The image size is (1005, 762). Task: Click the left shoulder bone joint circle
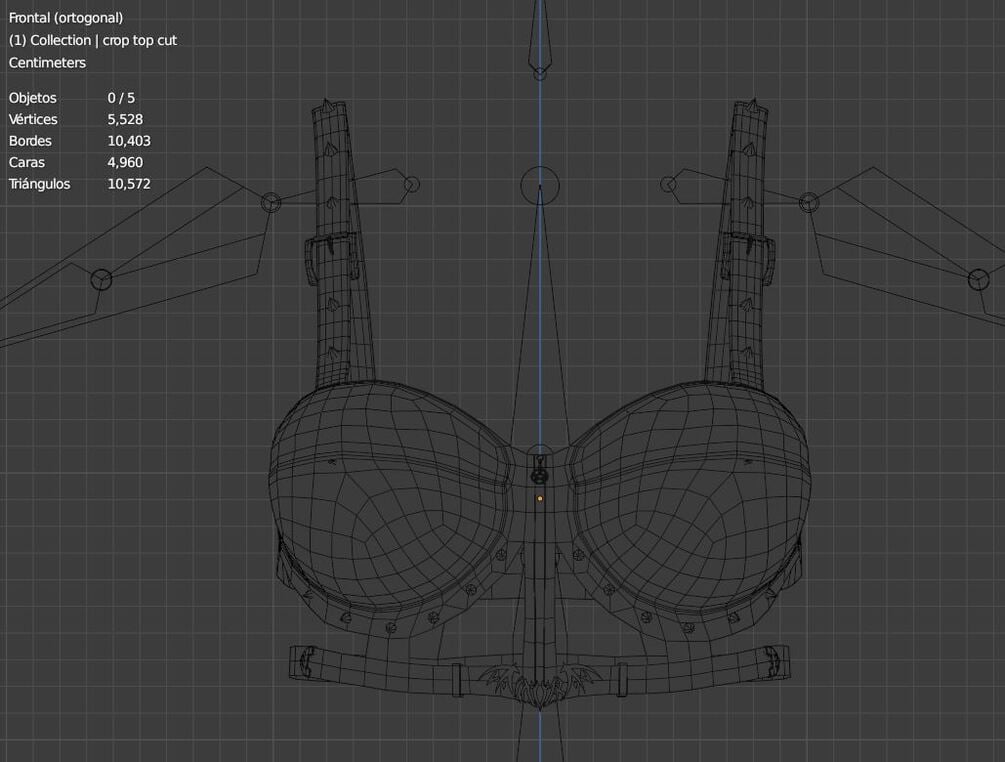coord(271,203)
